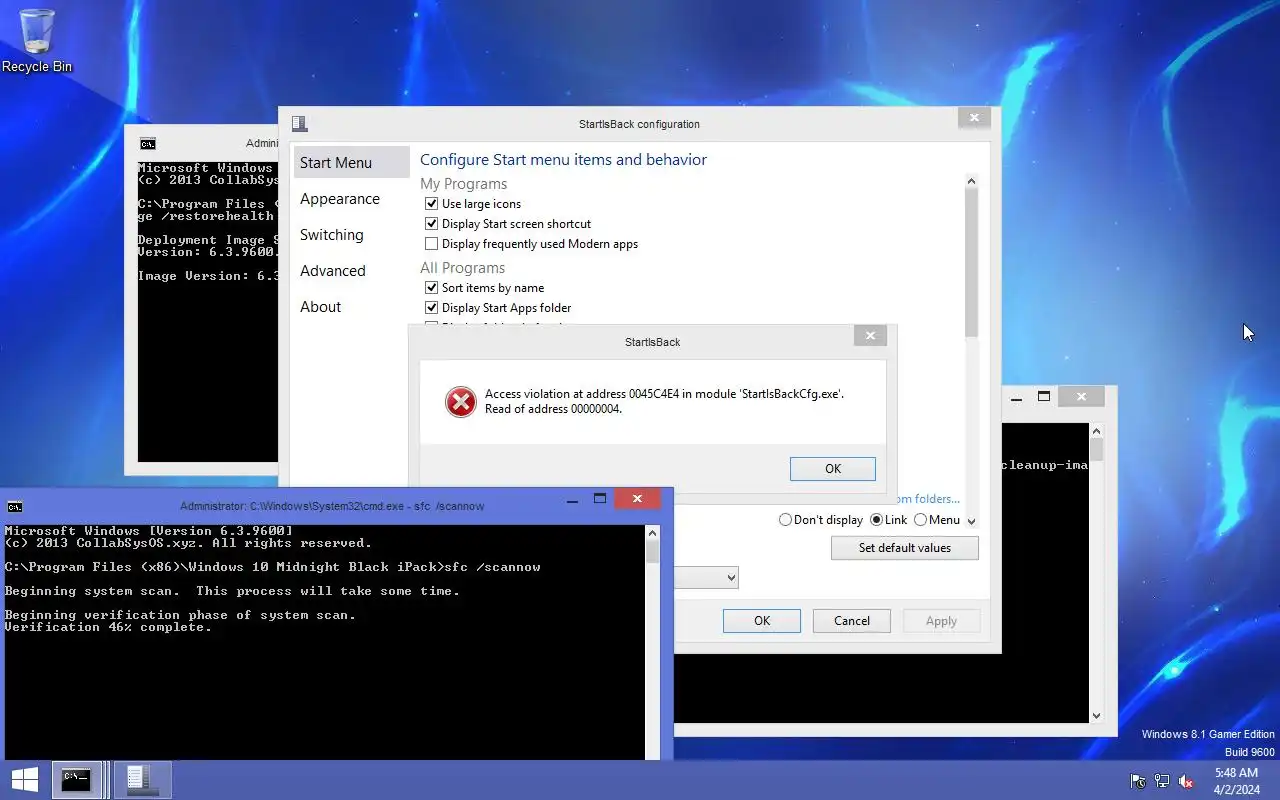
Task: Confirm the error dialog with OK
Action: tap(832, 469)
